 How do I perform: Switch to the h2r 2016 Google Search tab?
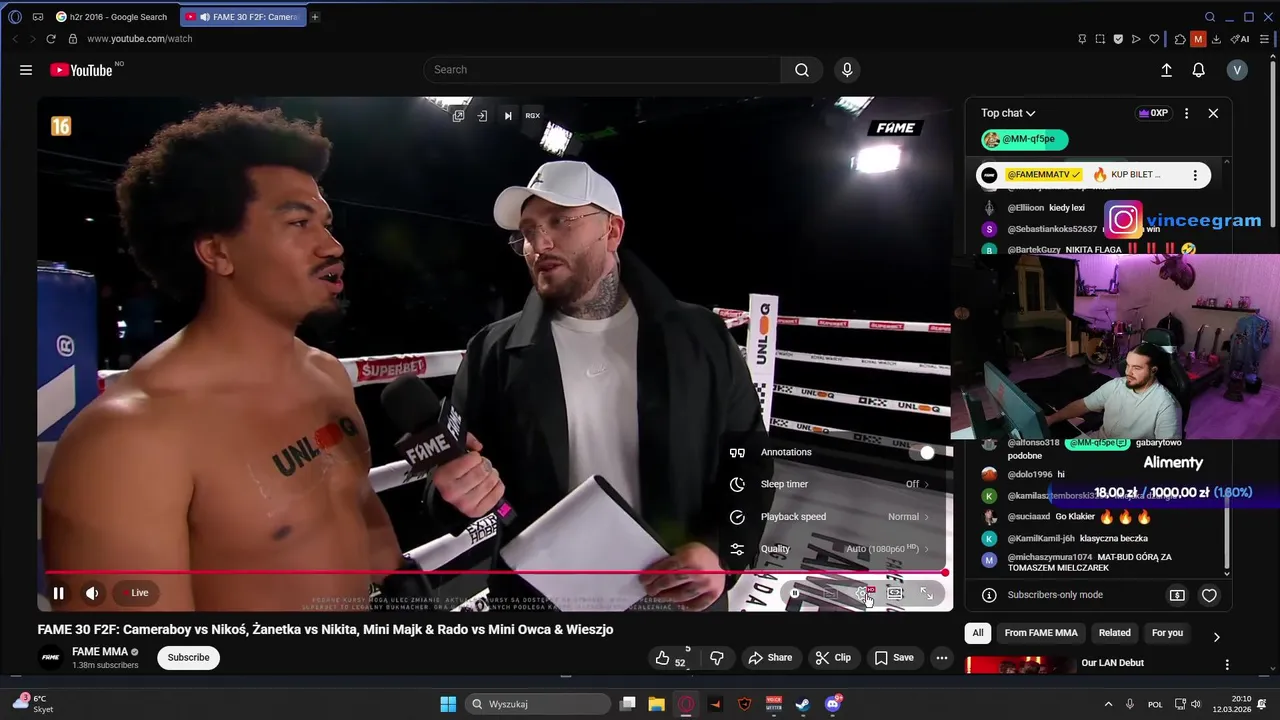[x=113, y=17]
